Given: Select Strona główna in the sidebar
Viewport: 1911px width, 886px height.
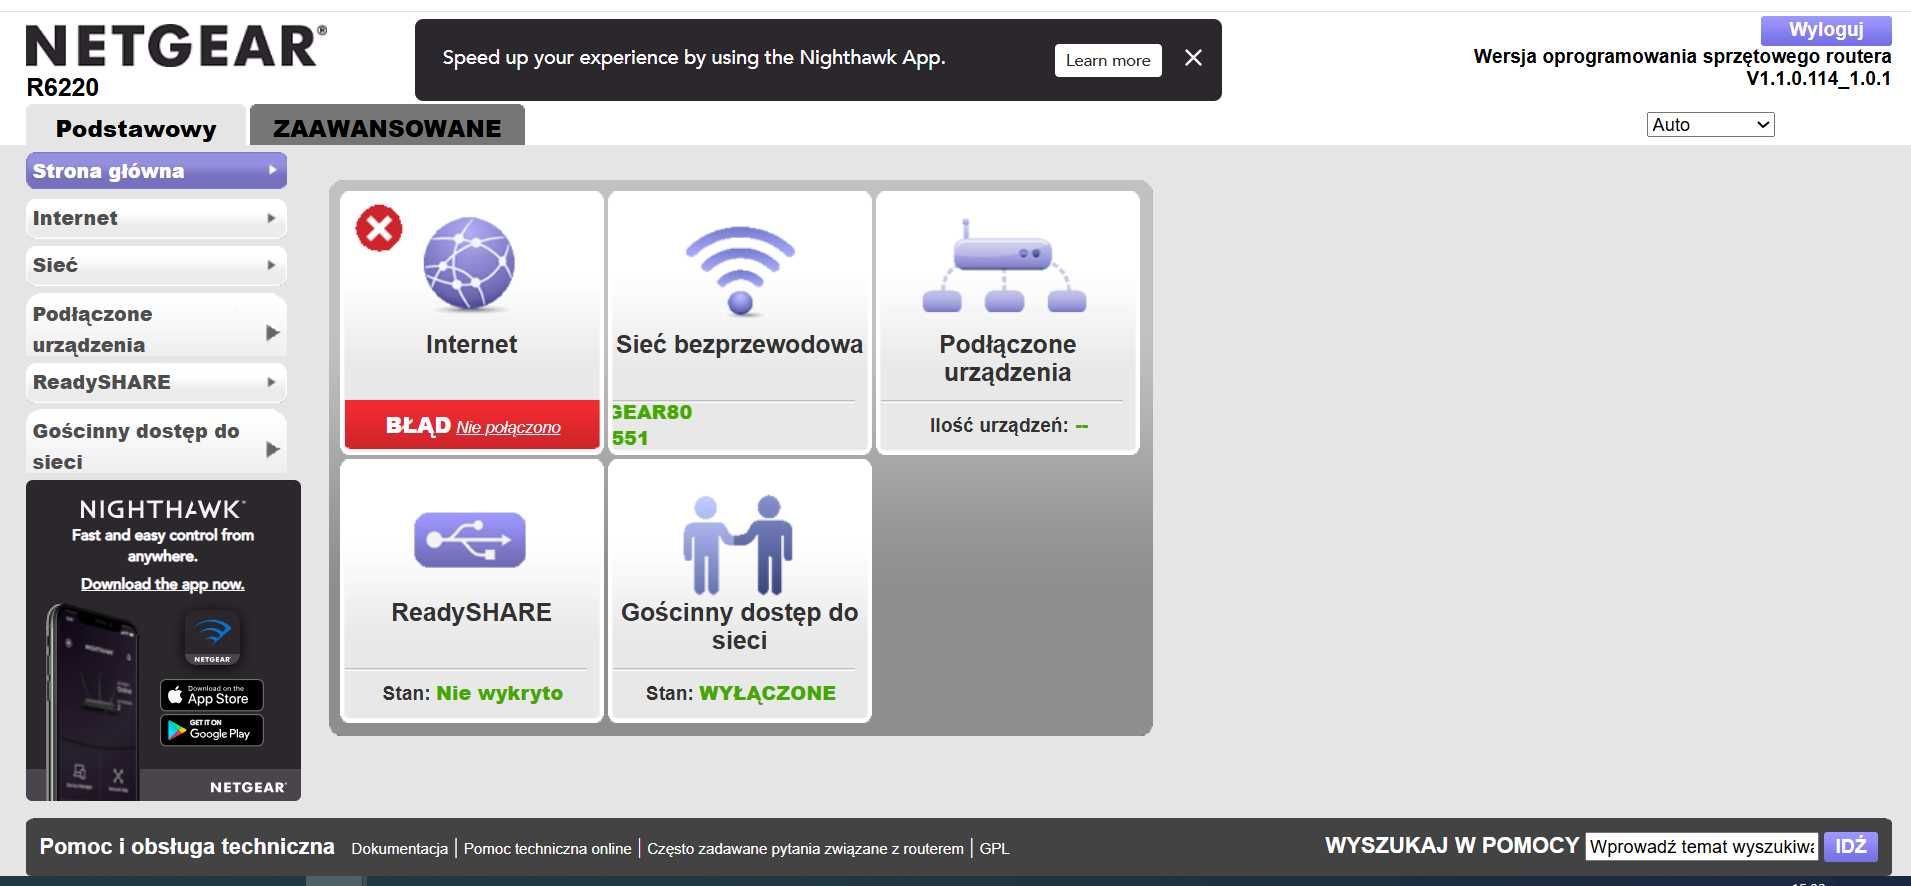Looking at the screenshot, I should pyautogui.click(x=156, y=171).
